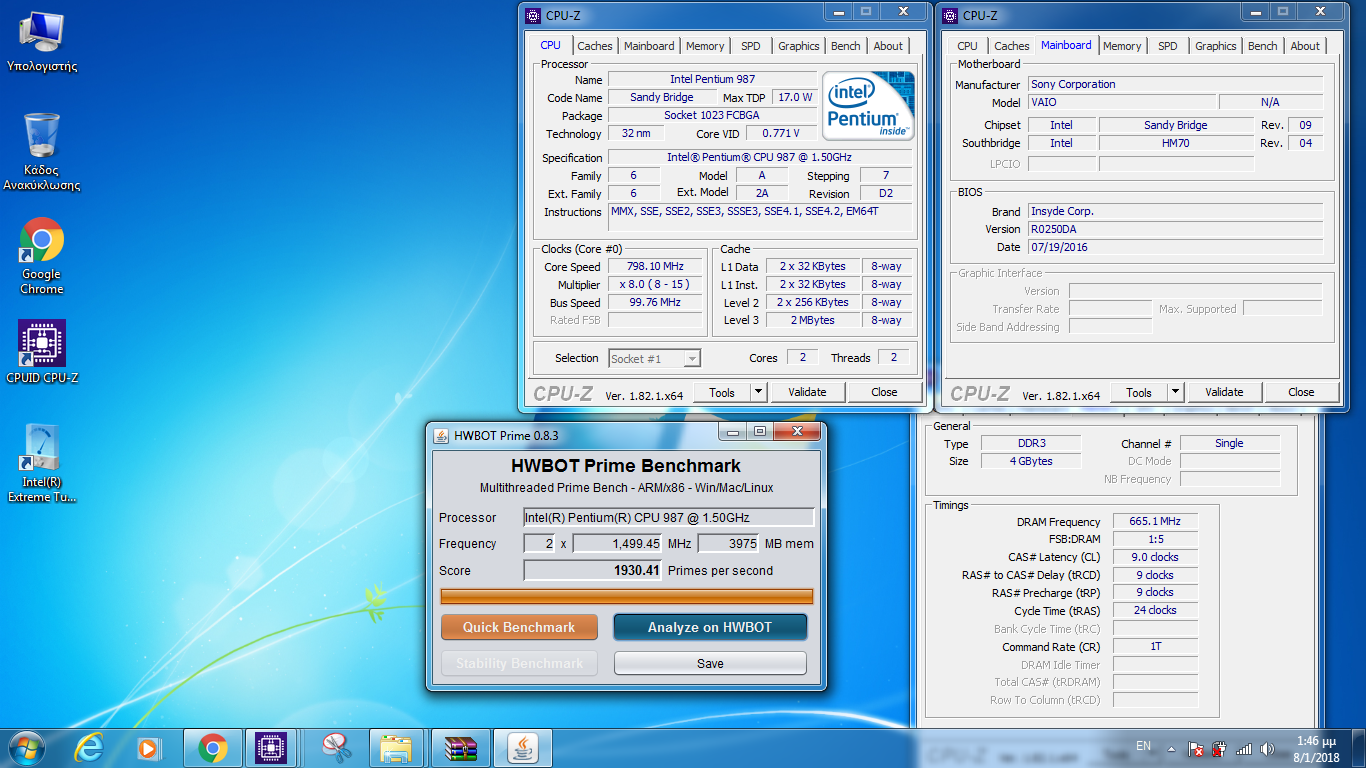Screen dimensions: 1366x768
Task: Click the Processor field in HWBOT Prime
Action: point(669,517)
